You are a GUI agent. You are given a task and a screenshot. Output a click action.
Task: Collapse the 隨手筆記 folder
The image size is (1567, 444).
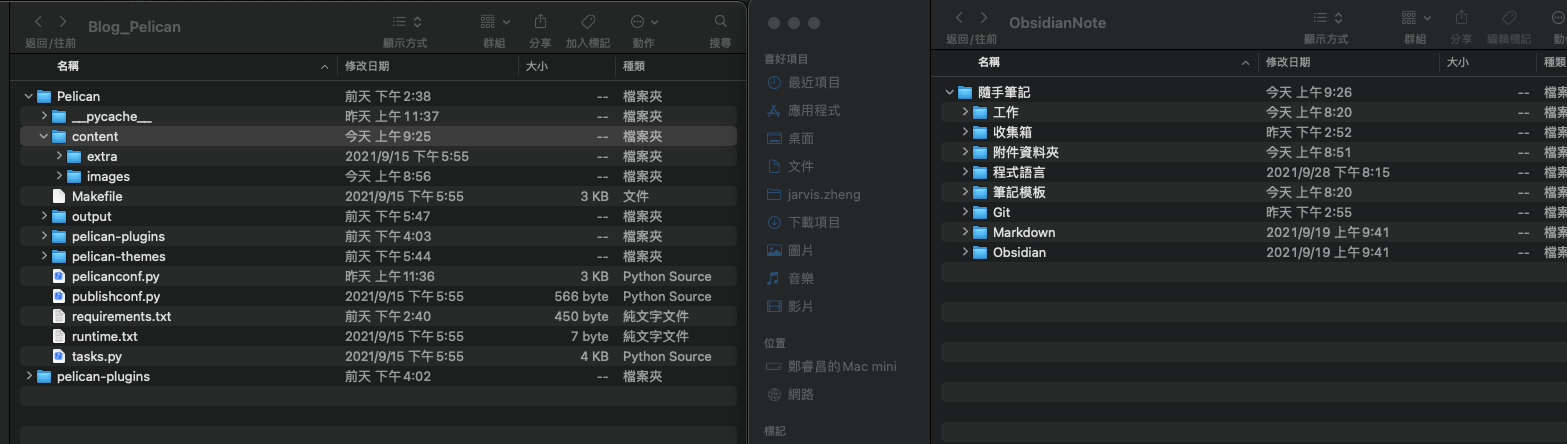[x=949, y=92]
